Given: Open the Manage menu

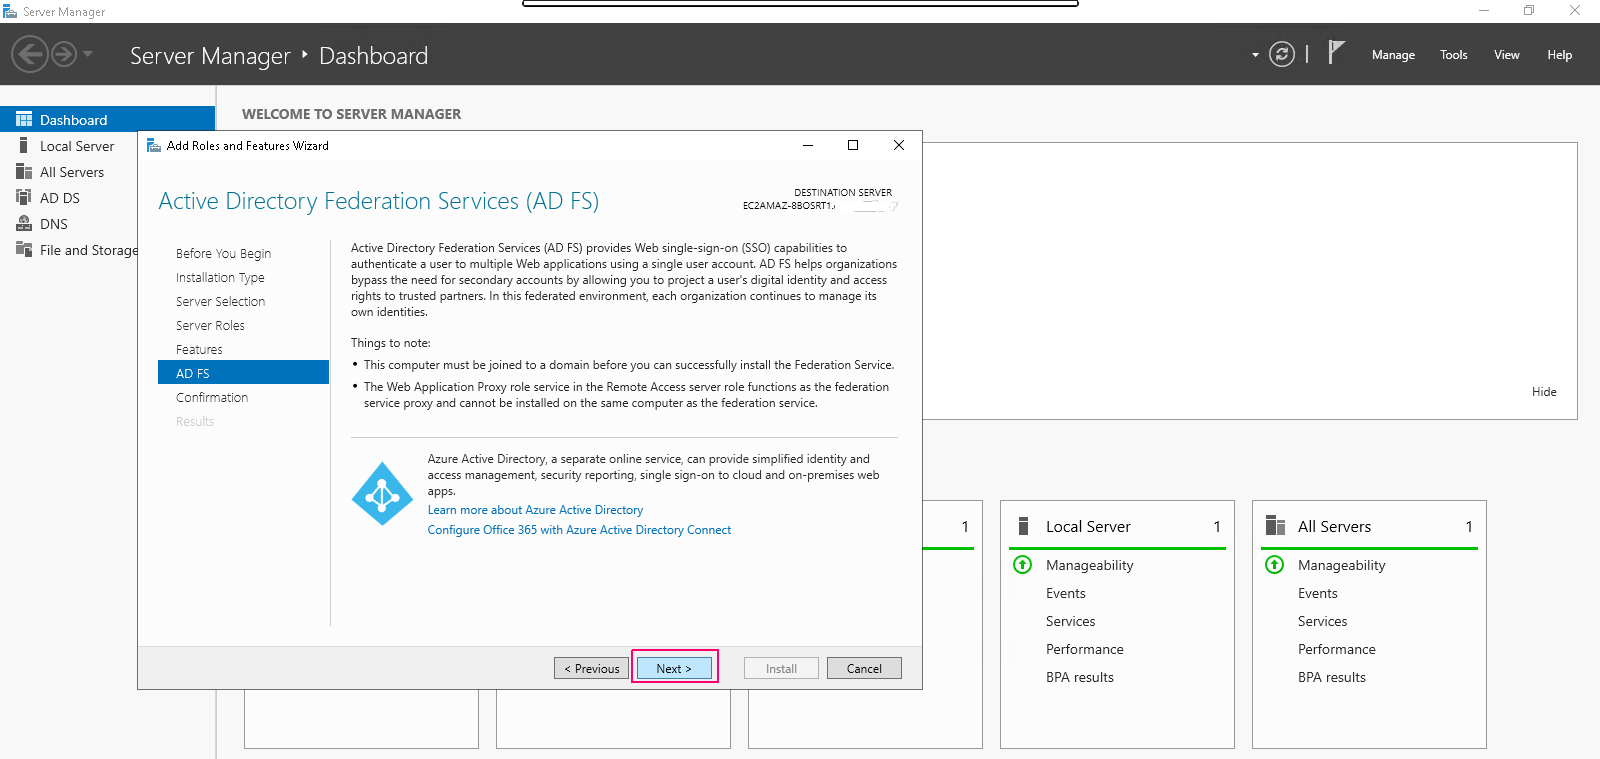Looking at the screenshot, I should [x=1393, y=55].
